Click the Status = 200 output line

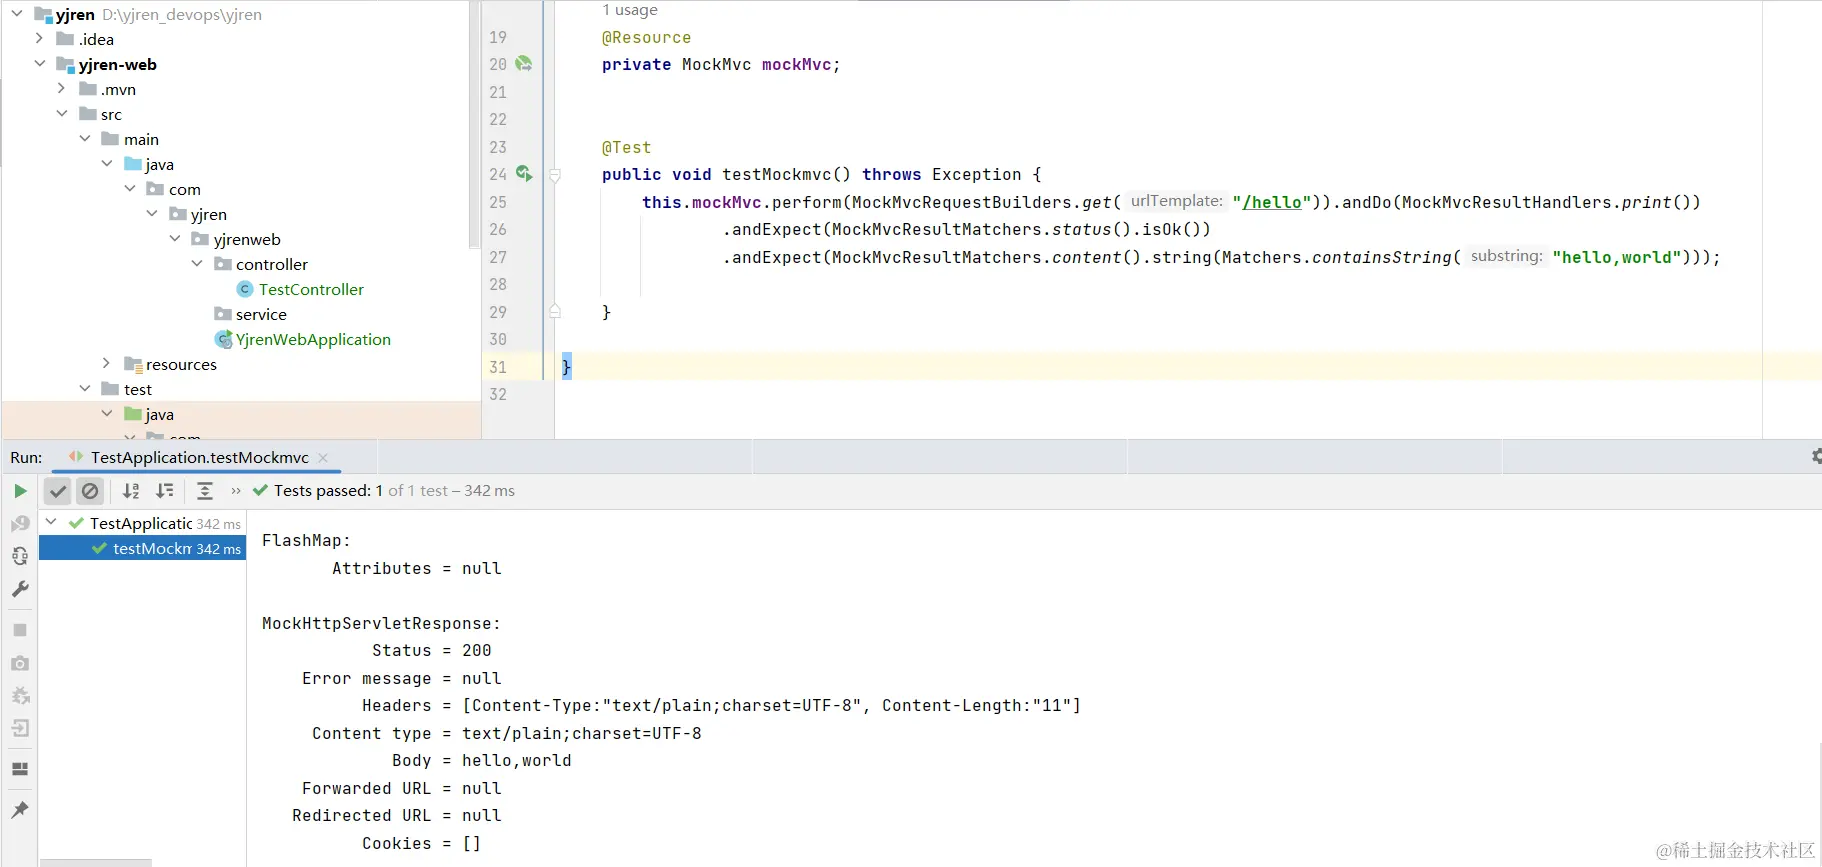[x=431, y=651]
